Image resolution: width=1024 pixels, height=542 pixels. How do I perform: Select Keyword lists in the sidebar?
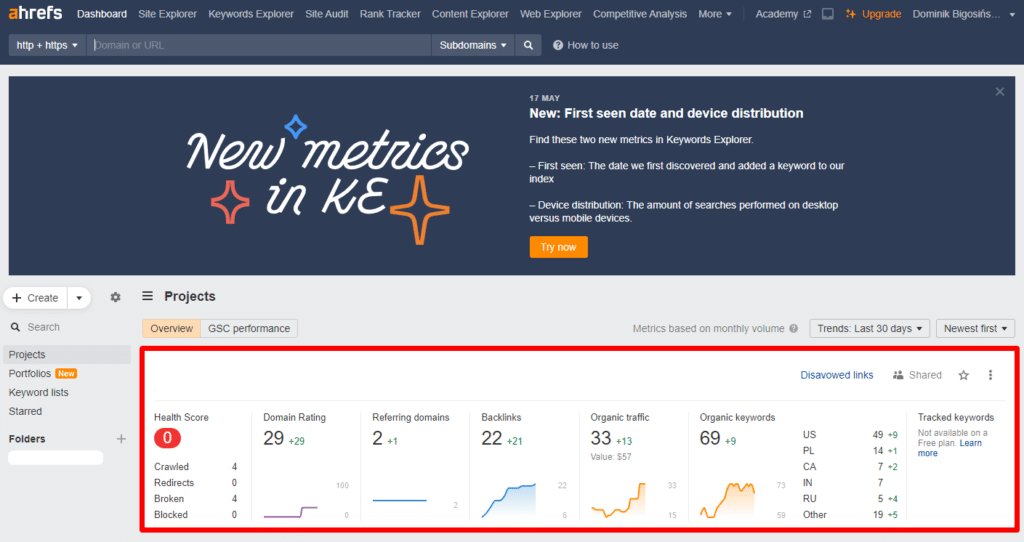point(39,392)
